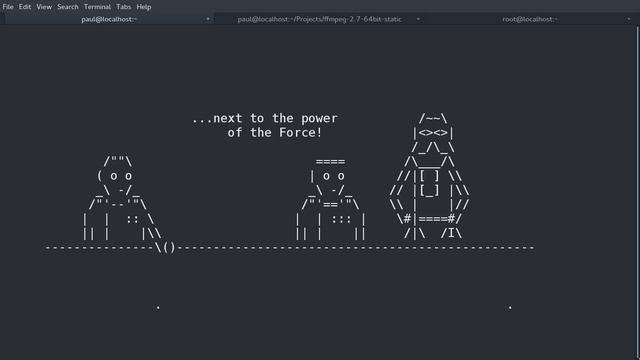The width and height of the screenshot is (640, 360).
Task: Open the Terminal menu
Action: coord(97,7)
